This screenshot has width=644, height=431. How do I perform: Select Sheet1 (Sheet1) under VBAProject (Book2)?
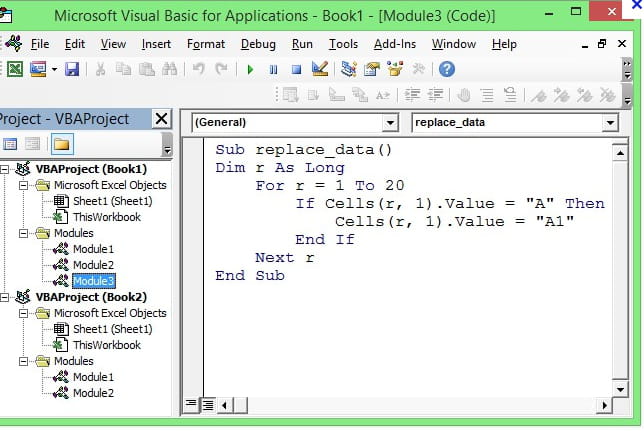pos(113,330)
